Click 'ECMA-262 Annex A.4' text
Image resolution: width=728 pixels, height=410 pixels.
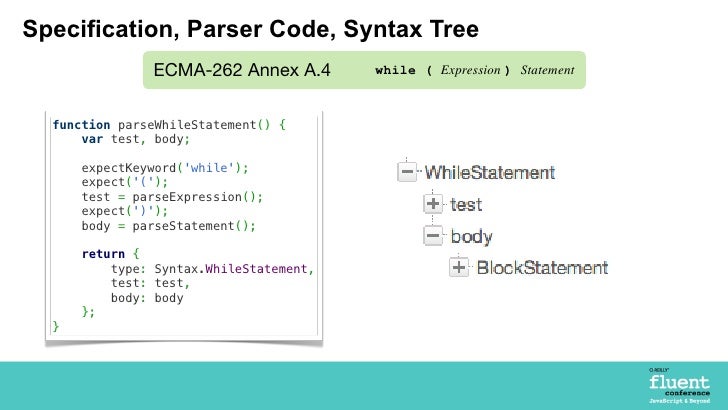pos(242,70)
